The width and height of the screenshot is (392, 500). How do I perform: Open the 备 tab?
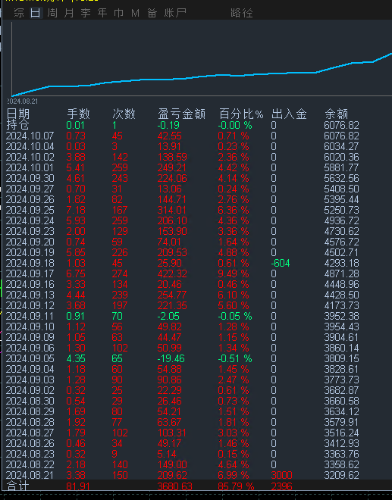(152, 13)
